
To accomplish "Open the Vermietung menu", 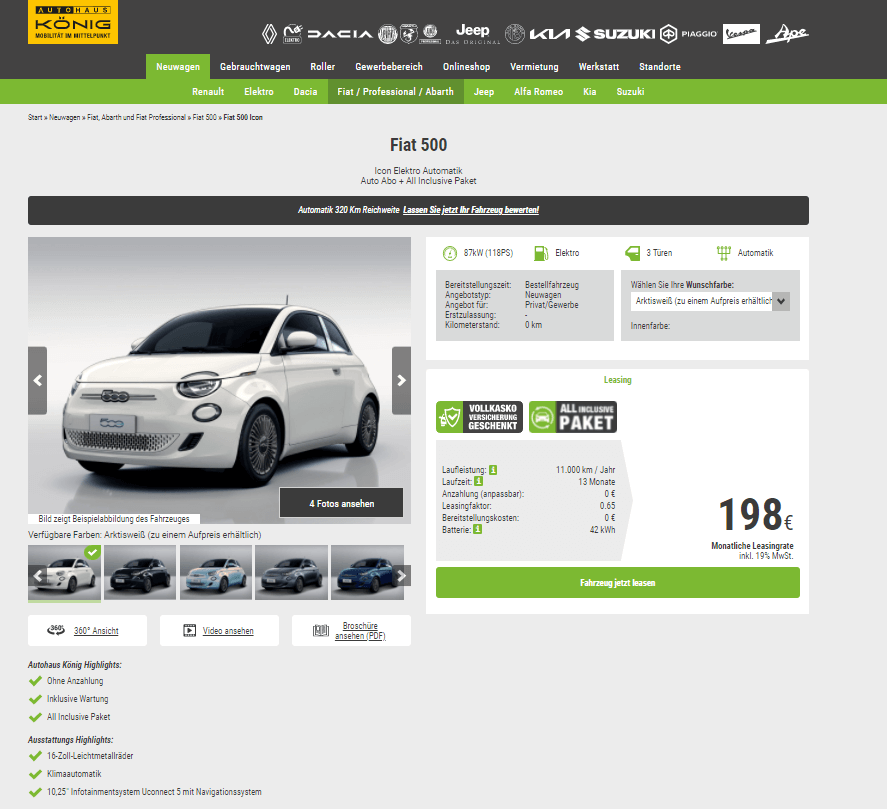I will point(534,67).
